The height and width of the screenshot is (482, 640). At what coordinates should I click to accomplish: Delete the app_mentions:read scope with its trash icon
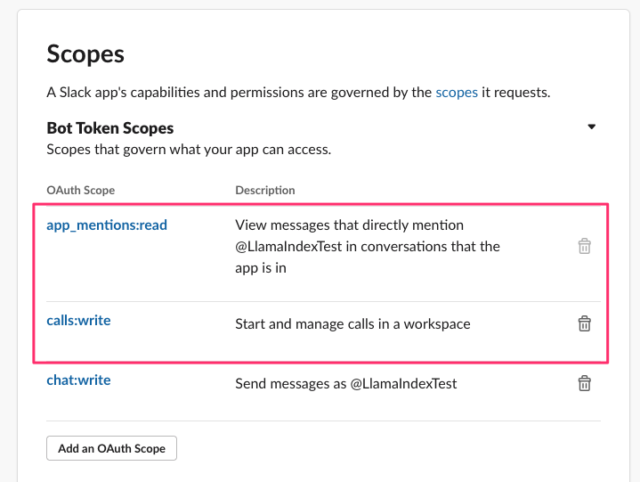(584, 246)
